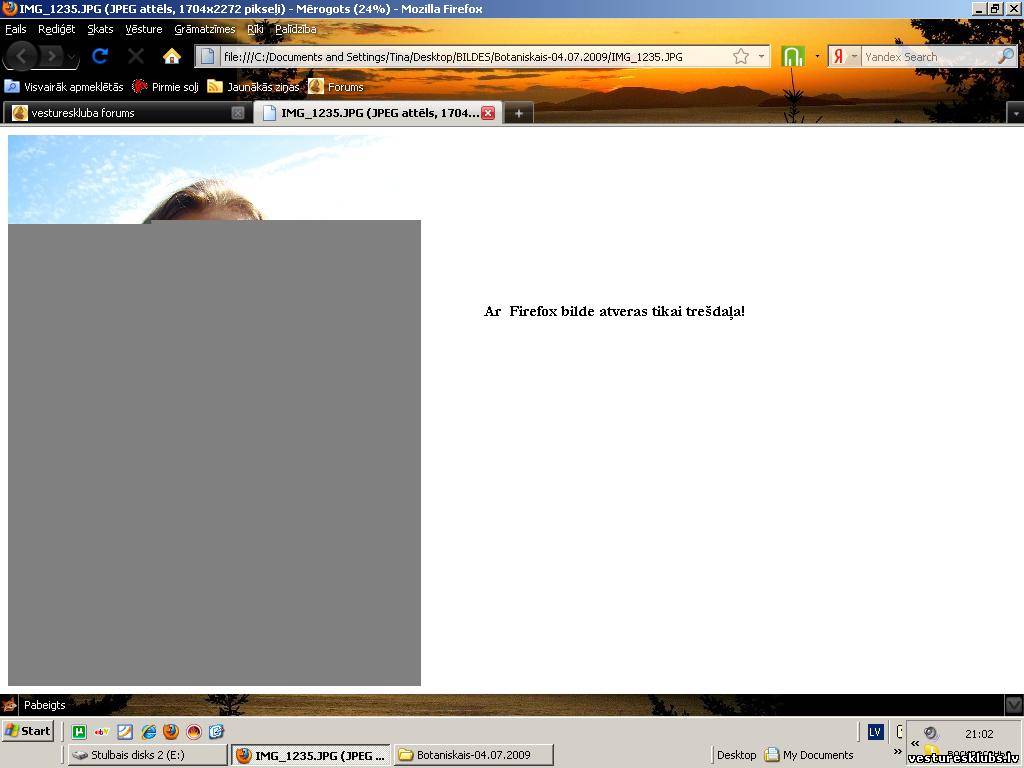Select the IMG_1235.JPG browser tab

[378, 113]
